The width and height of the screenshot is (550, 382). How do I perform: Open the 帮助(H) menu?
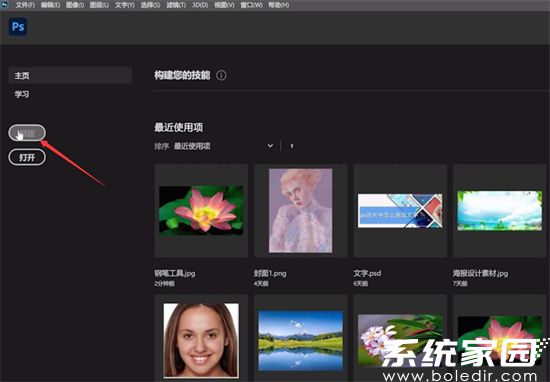point(279,5)
